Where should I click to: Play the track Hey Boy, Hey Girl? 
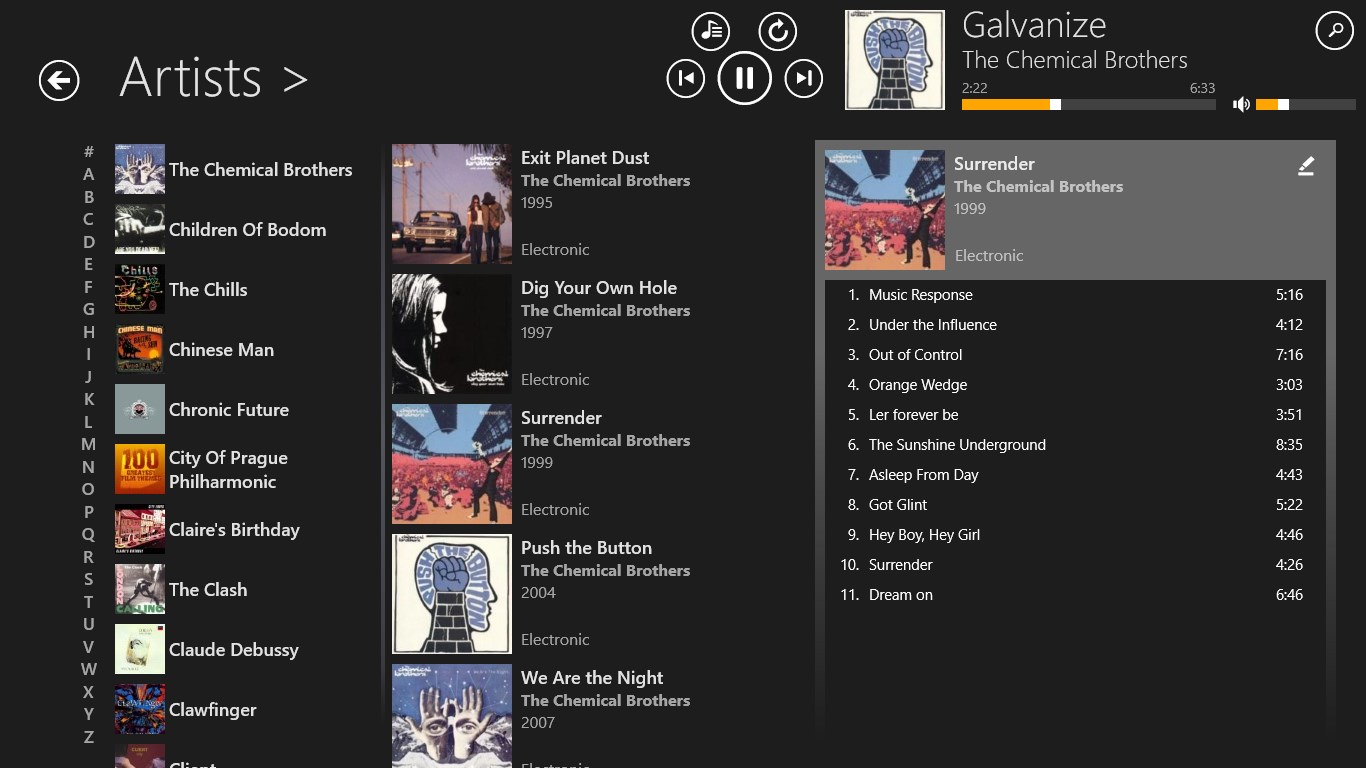point(924,535)
